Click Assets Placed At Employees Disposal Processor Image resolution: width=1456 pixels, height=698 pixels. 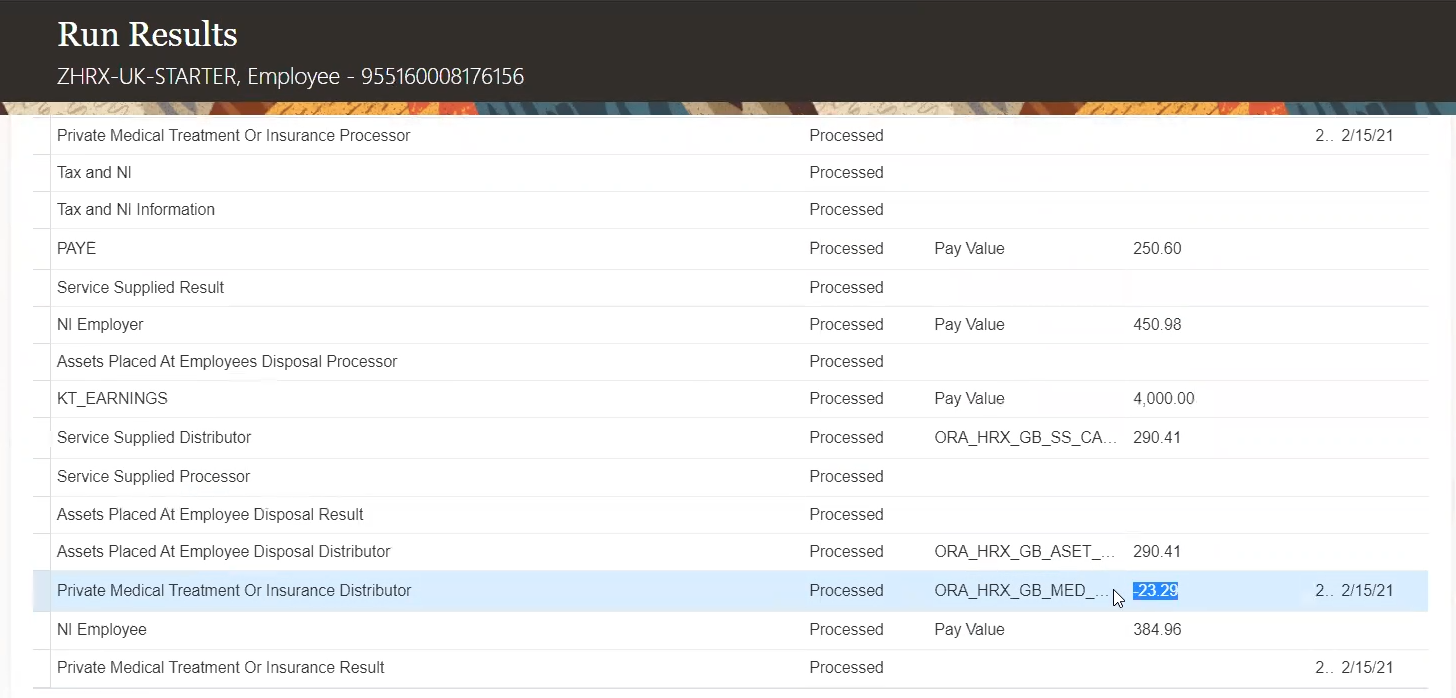(x=227, y=362)
